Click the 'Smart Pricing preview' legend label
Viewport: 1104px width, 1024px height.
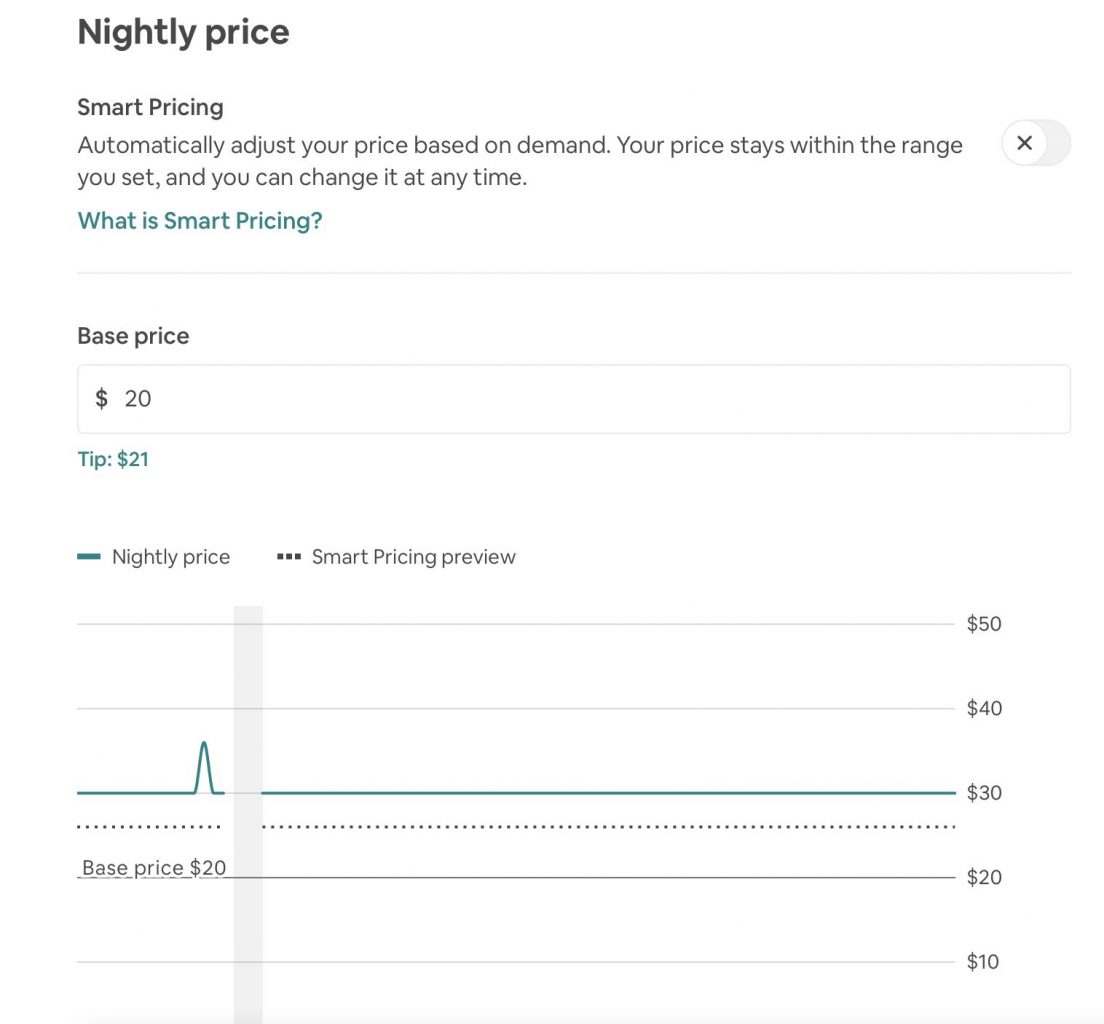click(413, 556)
